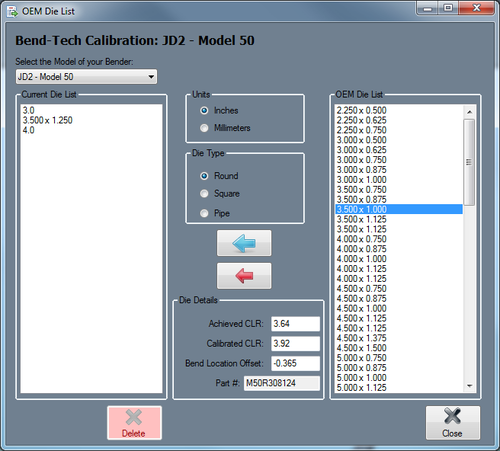Choose the Square die type
The width and height of the screenshot is (500, 451).
[204, 193]
